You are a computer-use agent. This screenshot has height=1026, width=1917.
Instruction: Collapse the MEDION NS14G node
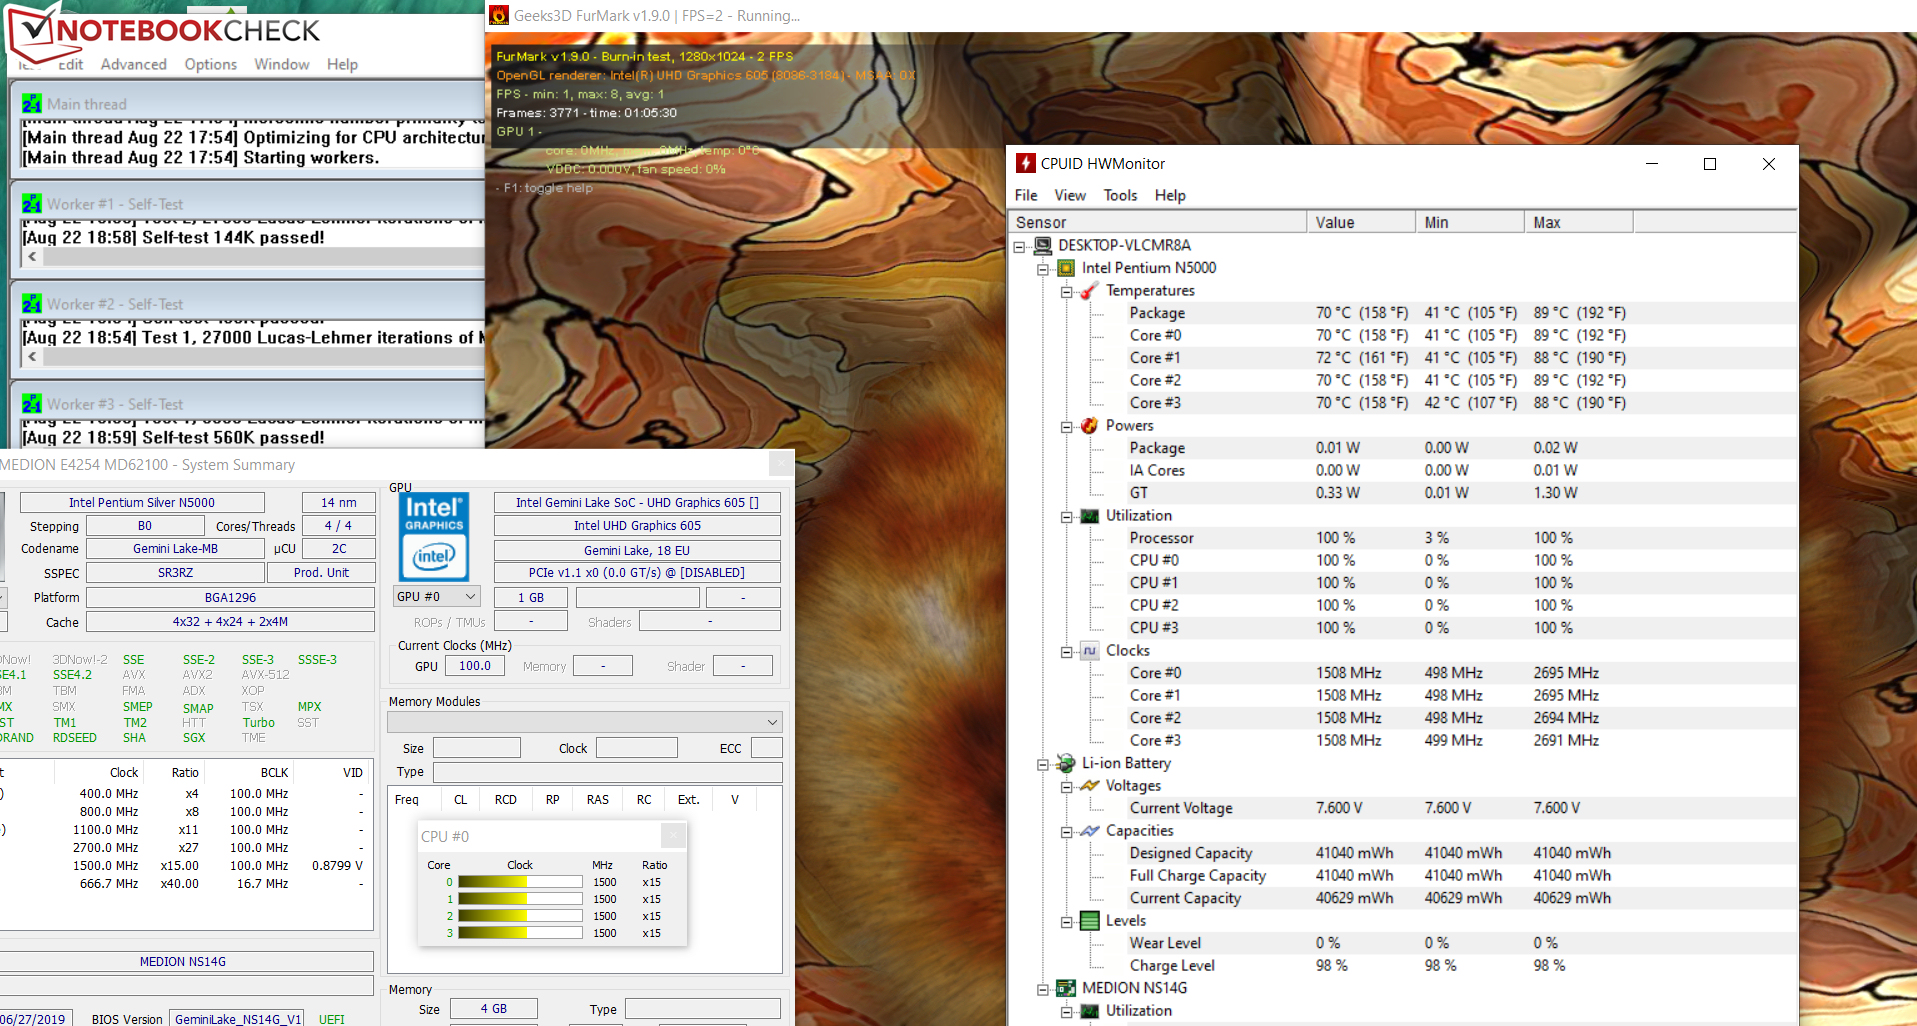[x=1043, y=989]
